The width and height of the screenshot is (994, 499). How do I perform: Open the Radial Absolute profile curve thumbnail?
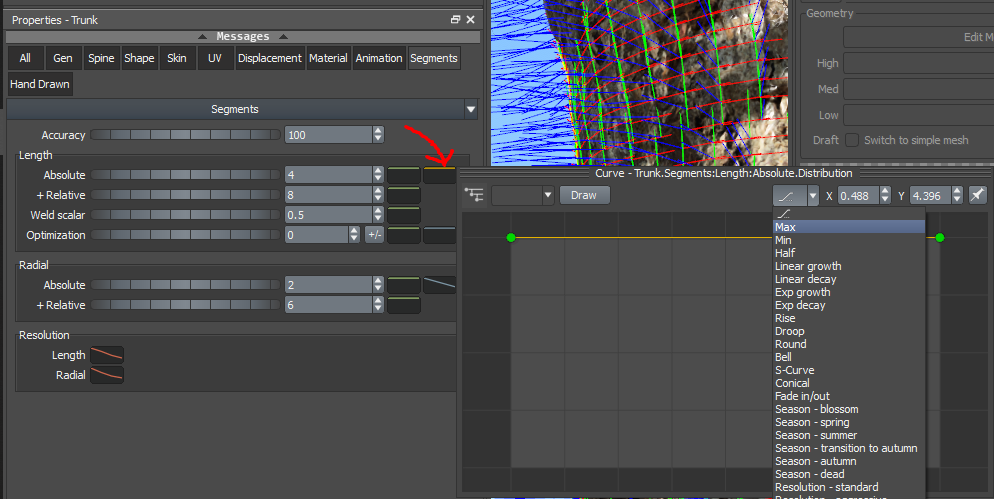(439, 285)
